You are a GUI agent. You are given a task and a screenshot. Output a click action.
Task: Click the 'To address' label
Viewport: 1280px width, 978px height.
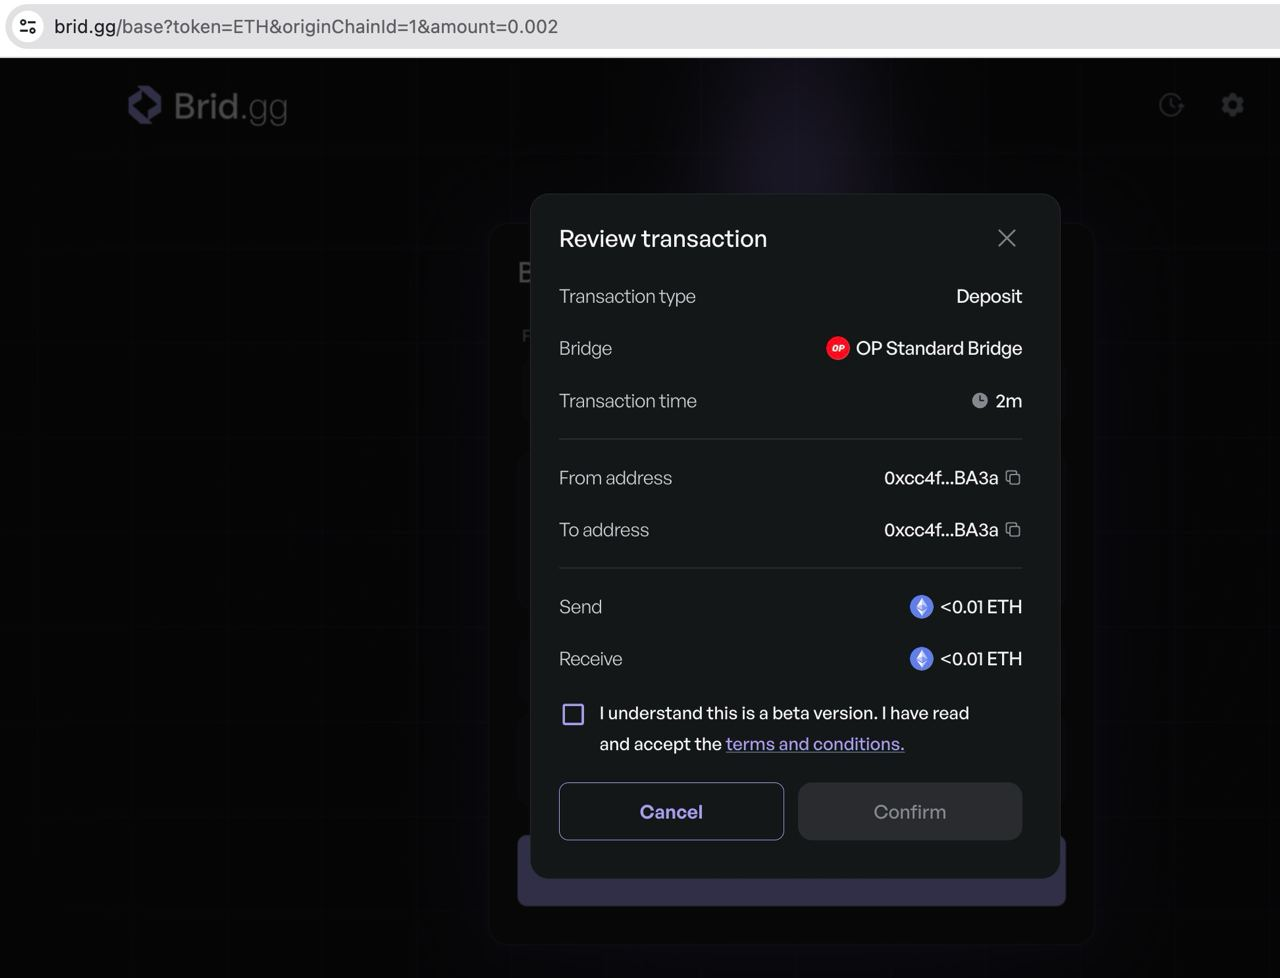604,530
